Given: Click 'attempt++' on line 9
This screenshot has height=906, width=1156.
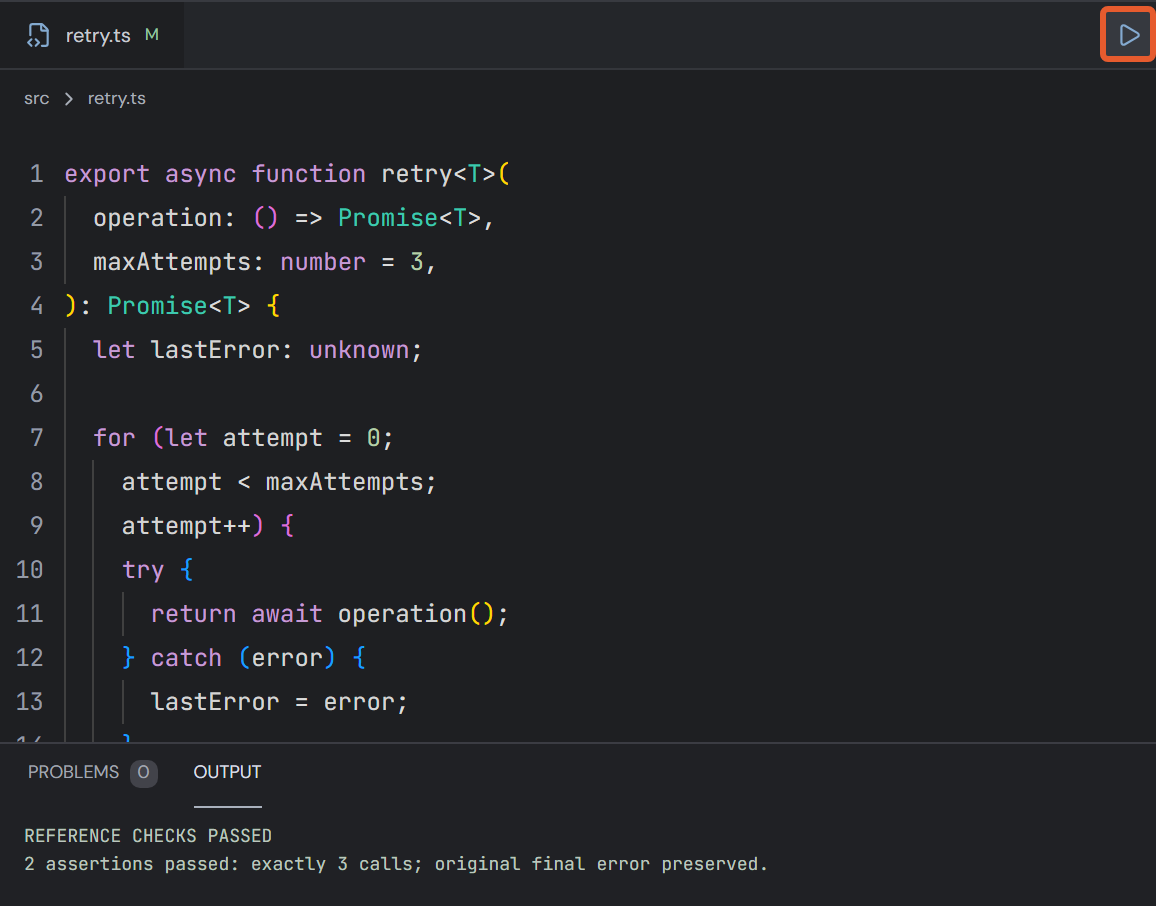Looking at the screenshot, I should click(x=186, y=526).
